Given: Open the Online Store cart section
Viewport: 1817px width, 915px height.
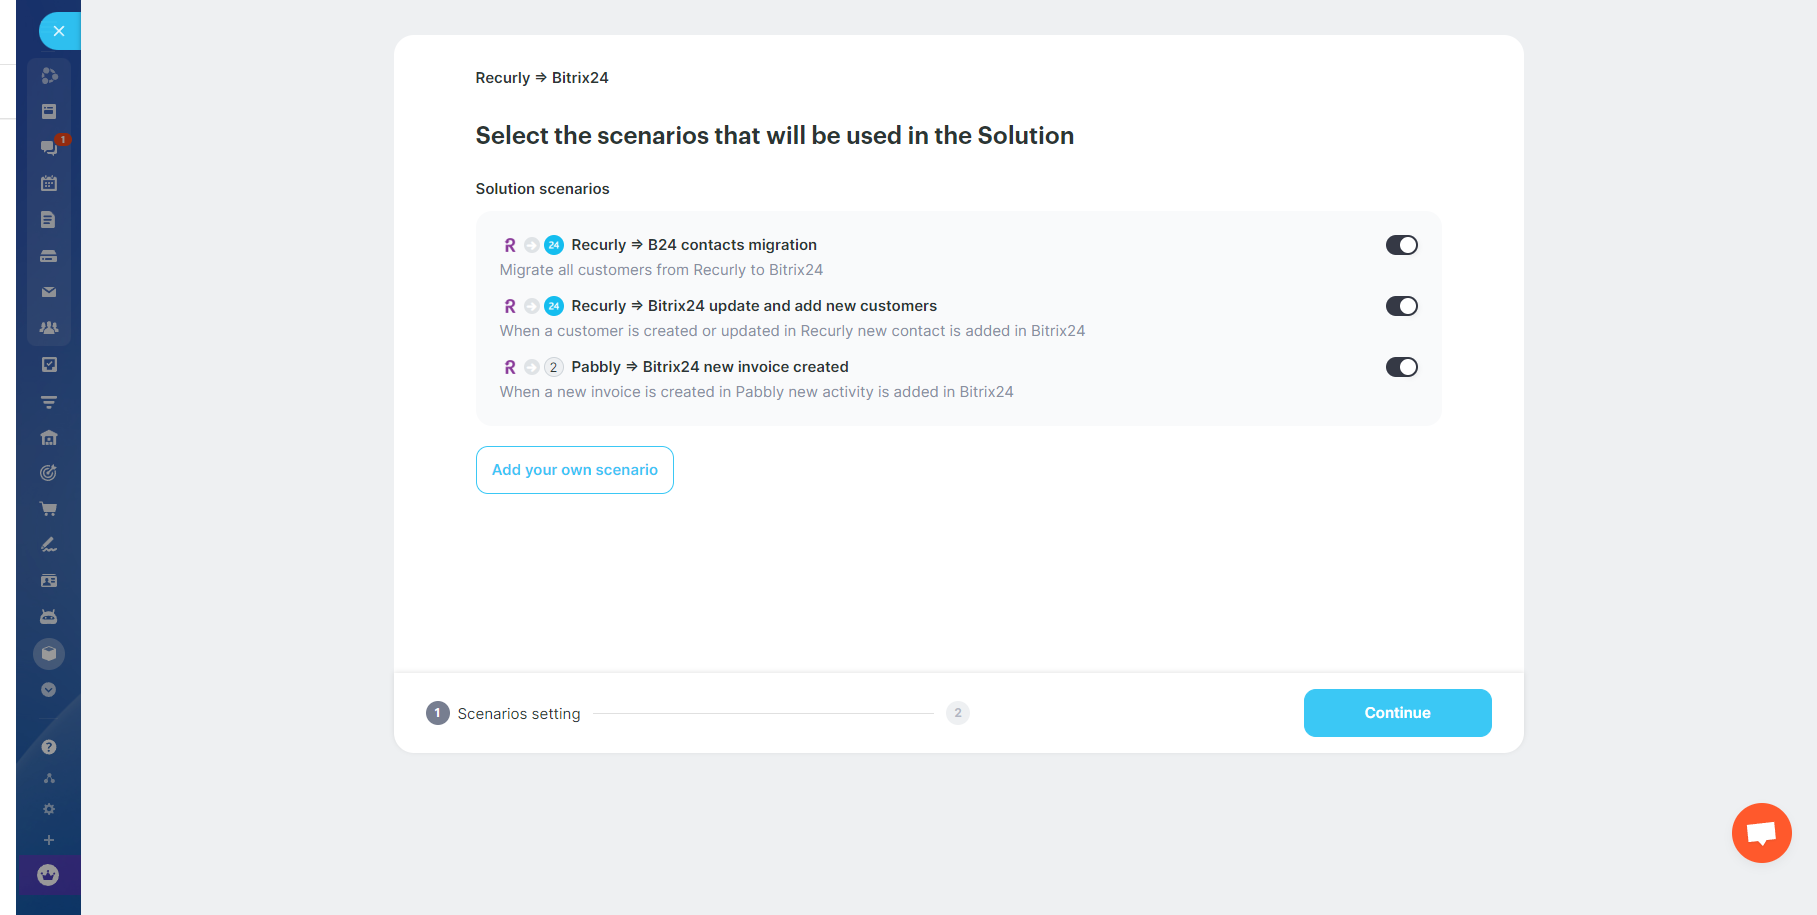Looking at the screenshot, I should click(49, 508).
